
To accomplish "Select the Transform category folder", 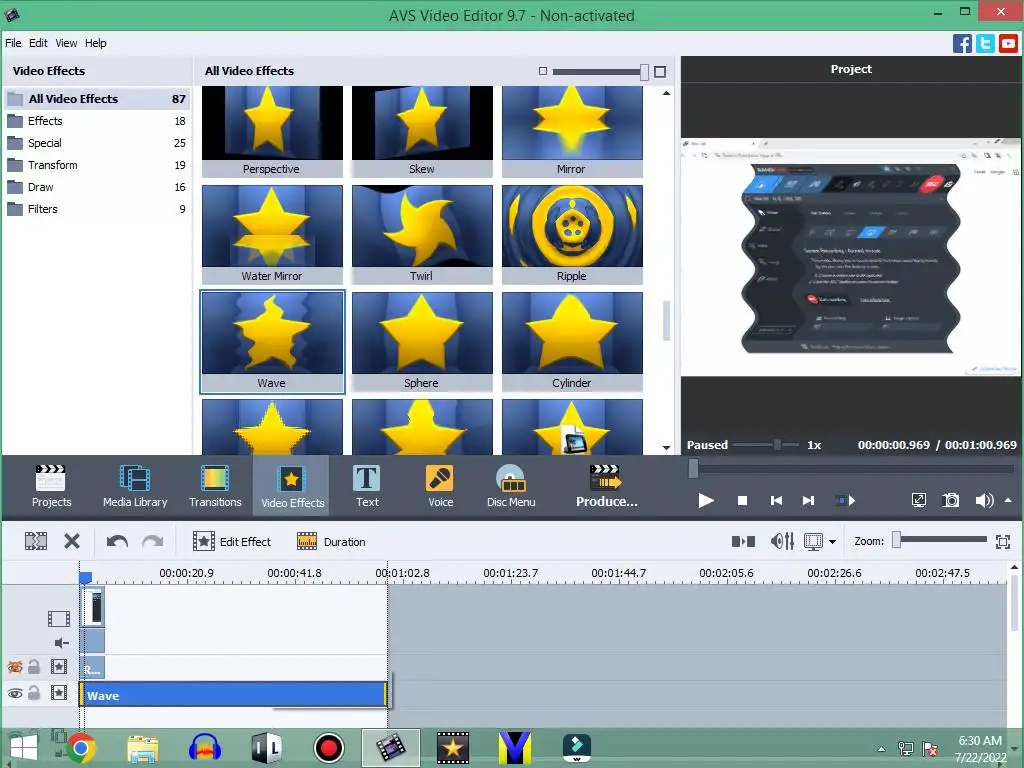I will coord(97,165).
